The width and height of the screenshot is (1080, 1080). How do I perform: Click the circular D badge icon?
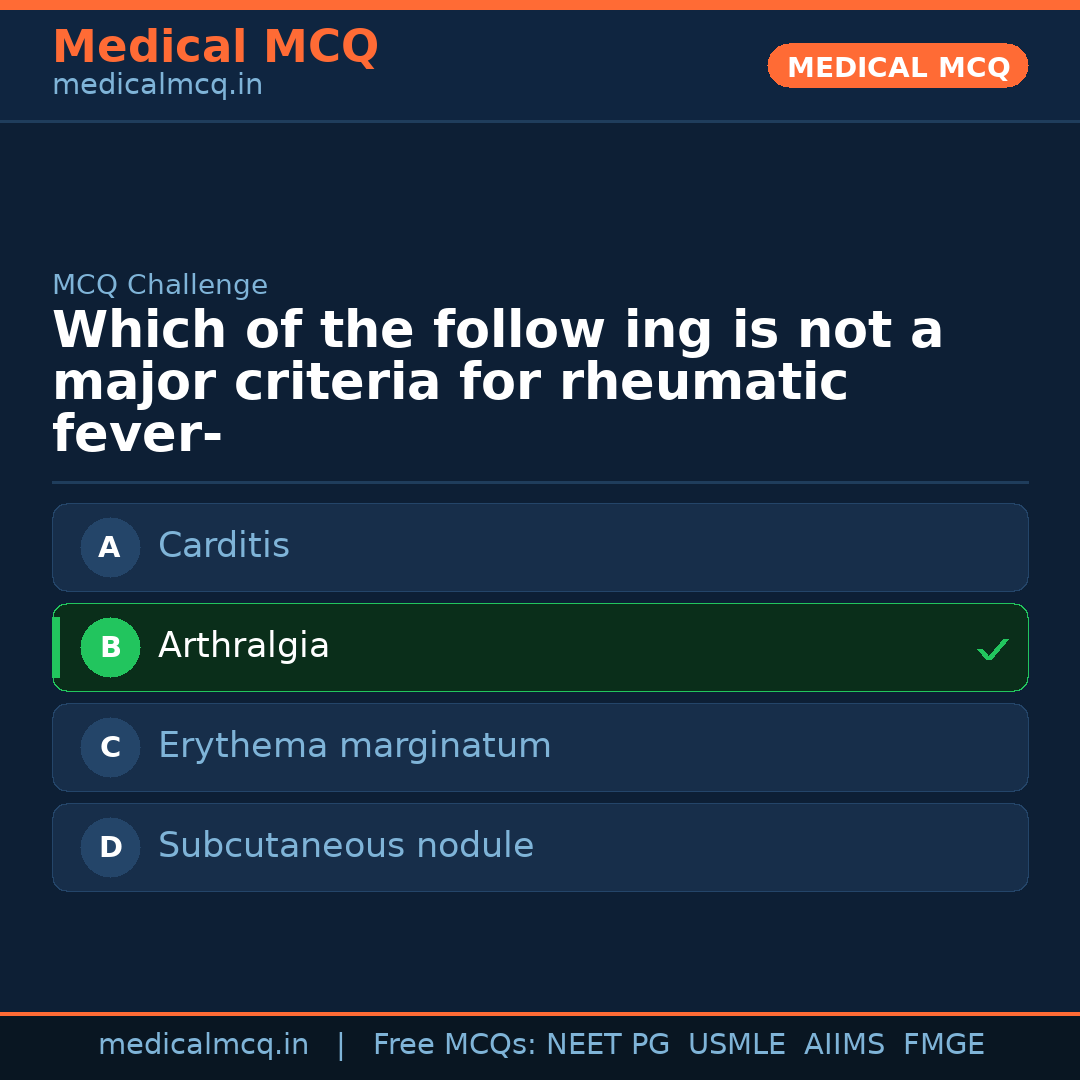tap(110, 847)
